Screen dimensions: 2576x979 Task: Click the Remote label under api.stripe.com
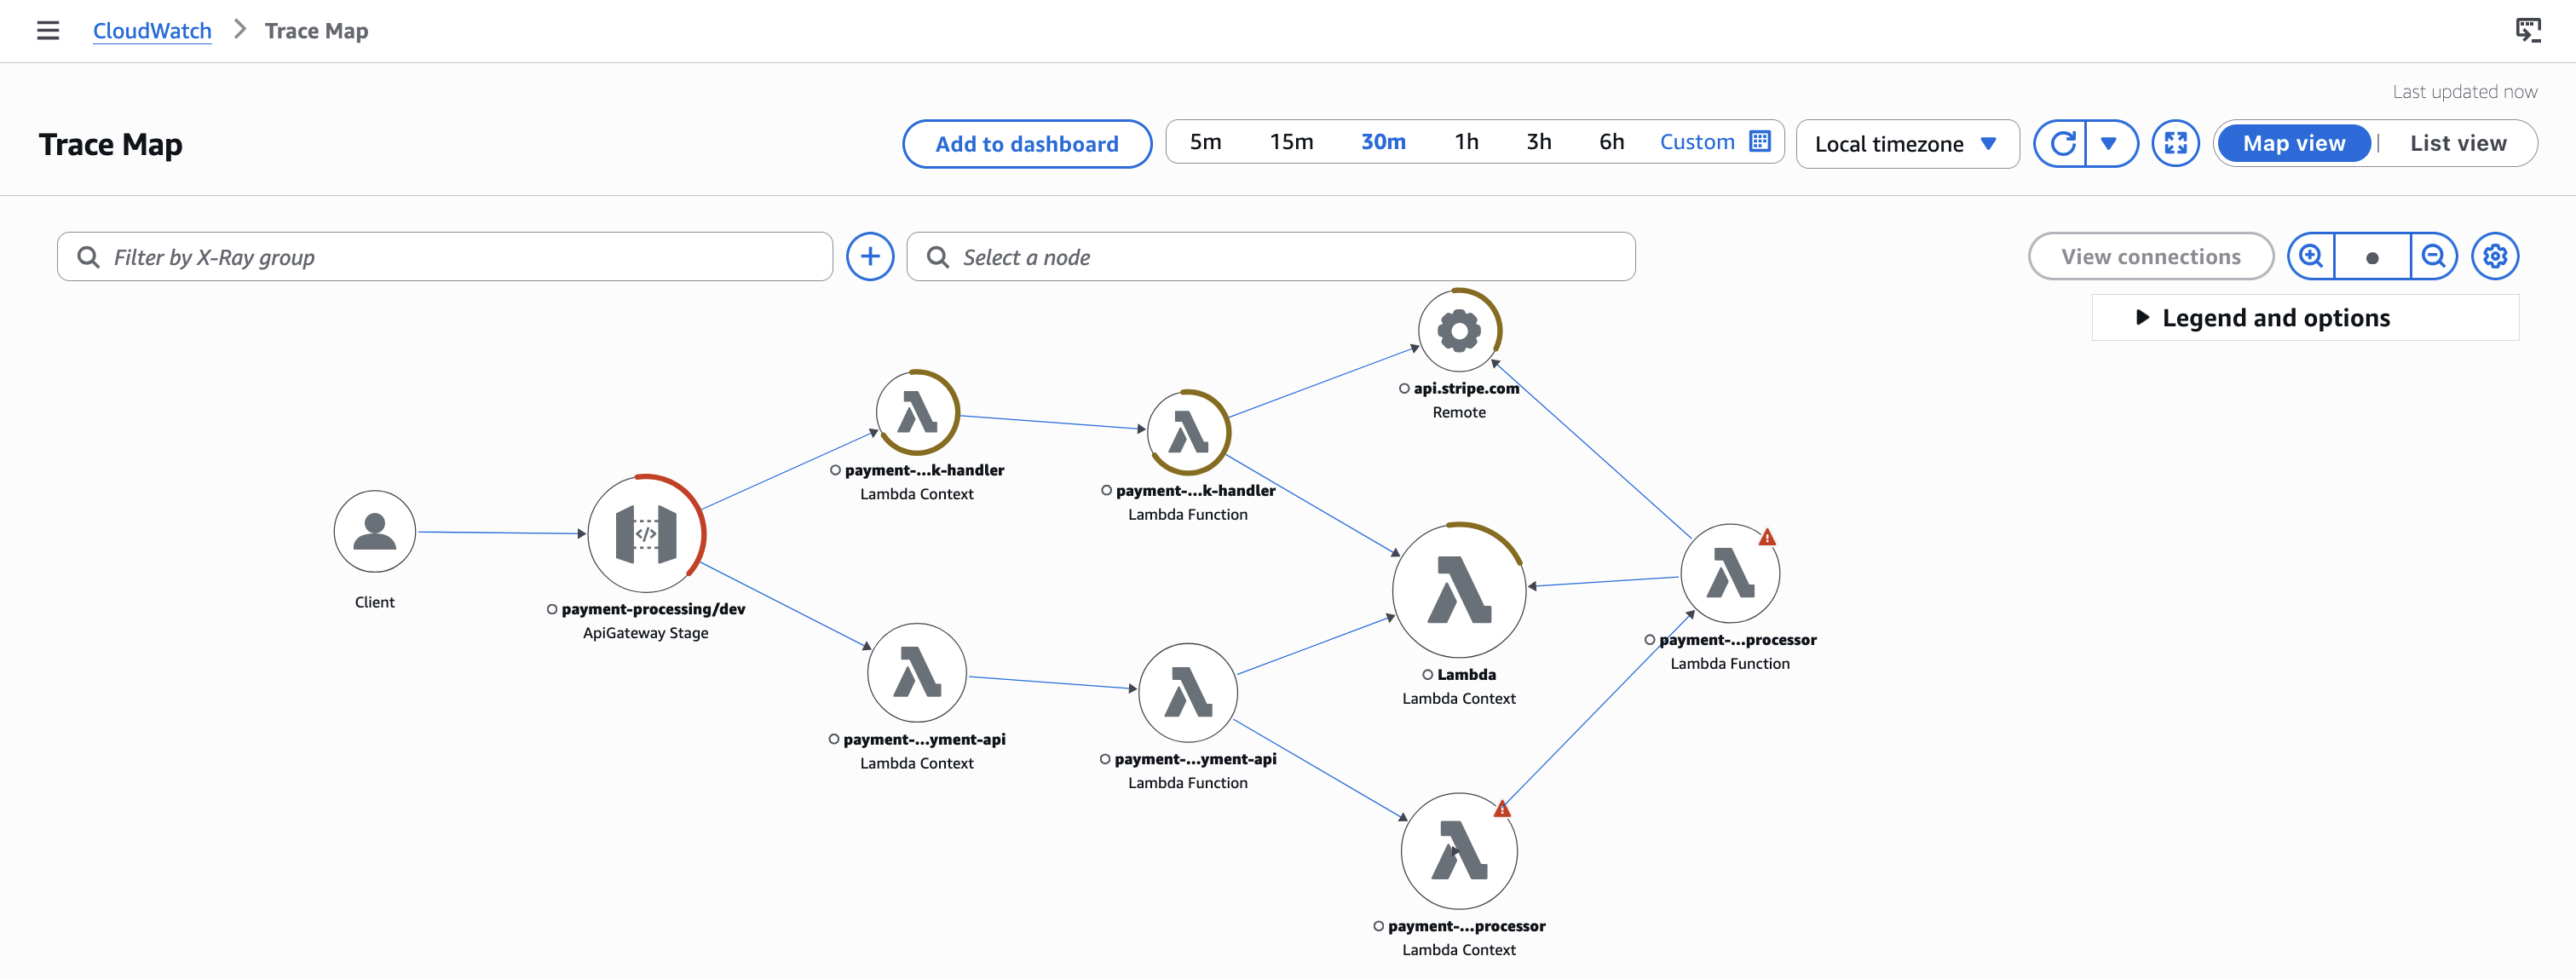pos(1459,412)
